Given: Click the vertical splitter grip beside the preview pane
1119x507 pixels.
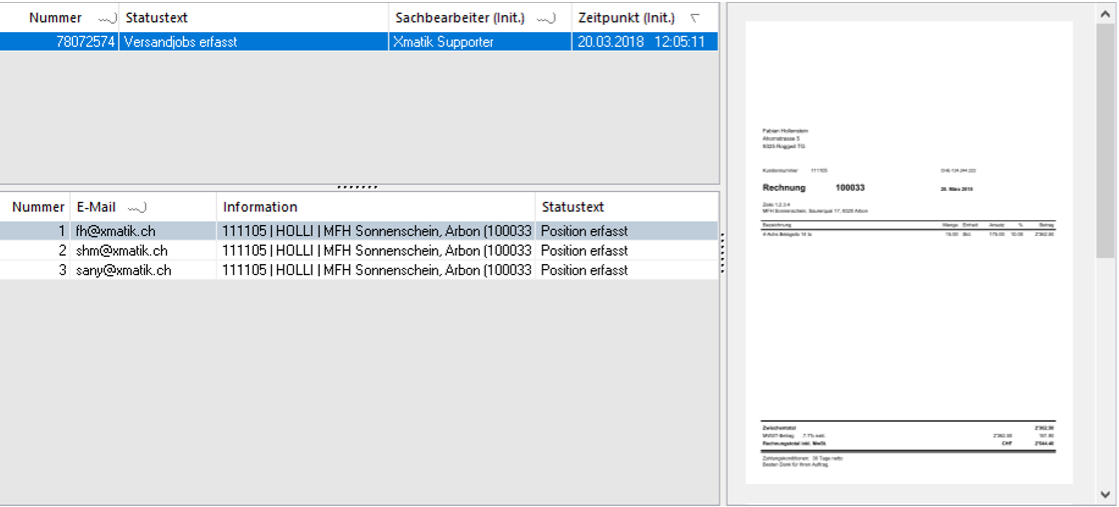Looking at the screenshot, I should [x=722, y=253].
